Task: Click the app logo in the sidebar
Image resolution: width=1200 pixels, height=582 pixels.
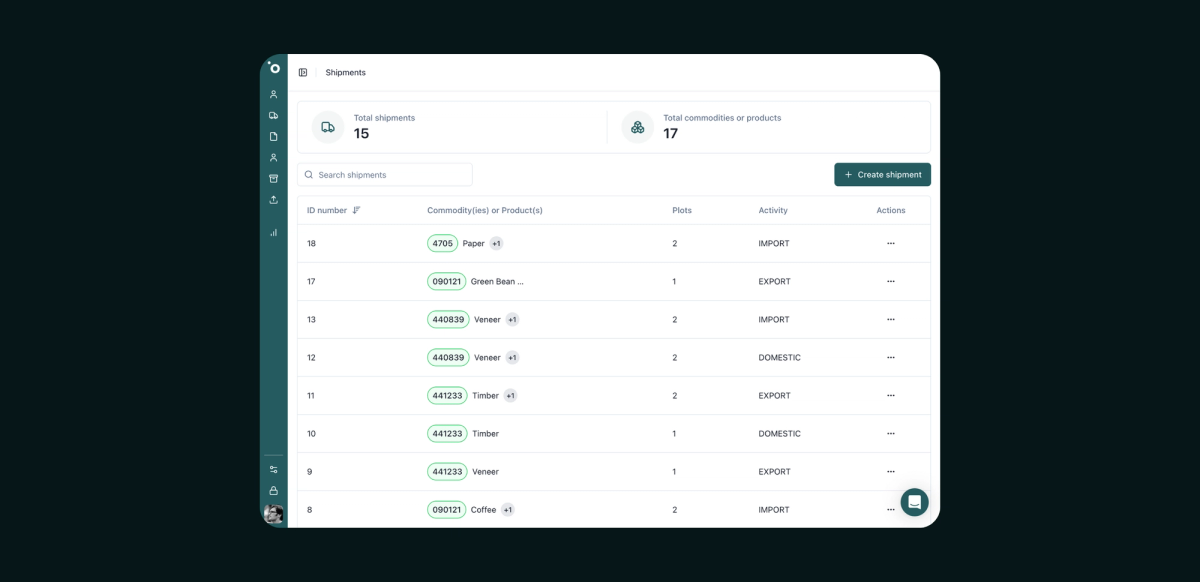Action: 274,67
